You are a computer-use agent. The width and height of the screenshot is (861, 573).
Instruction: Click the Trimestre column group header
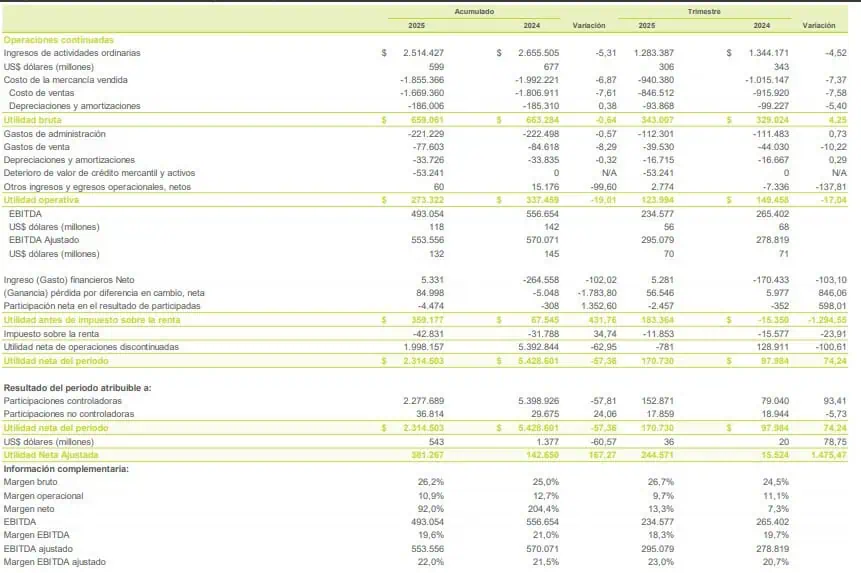coord(704,12)
